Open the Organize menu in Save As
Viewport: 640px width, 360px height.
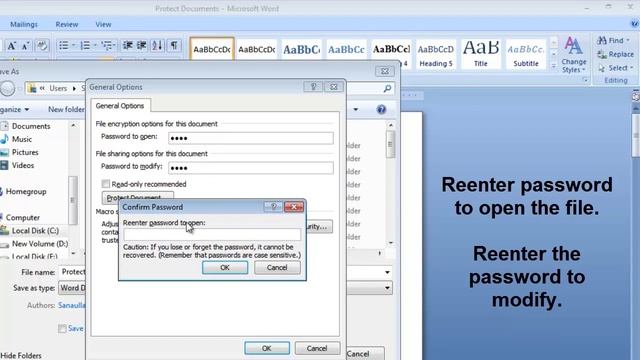14,109
